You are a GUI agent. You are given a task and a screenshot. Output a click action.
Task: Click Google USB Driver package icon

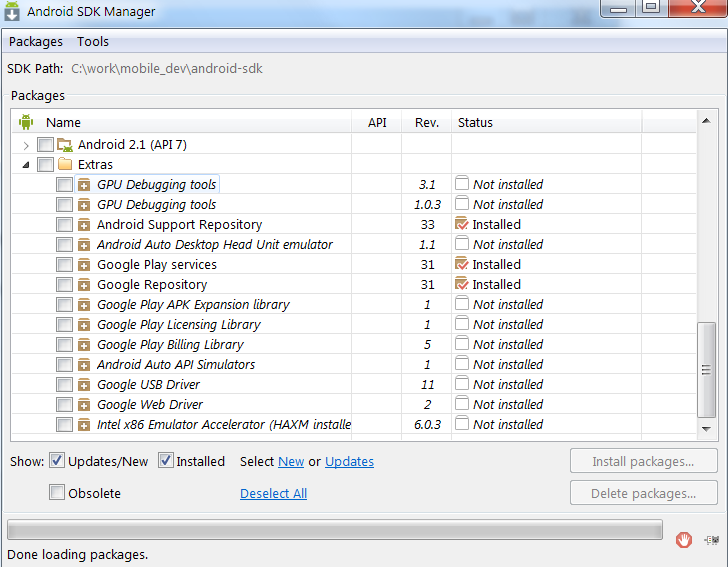click(84, 385)
